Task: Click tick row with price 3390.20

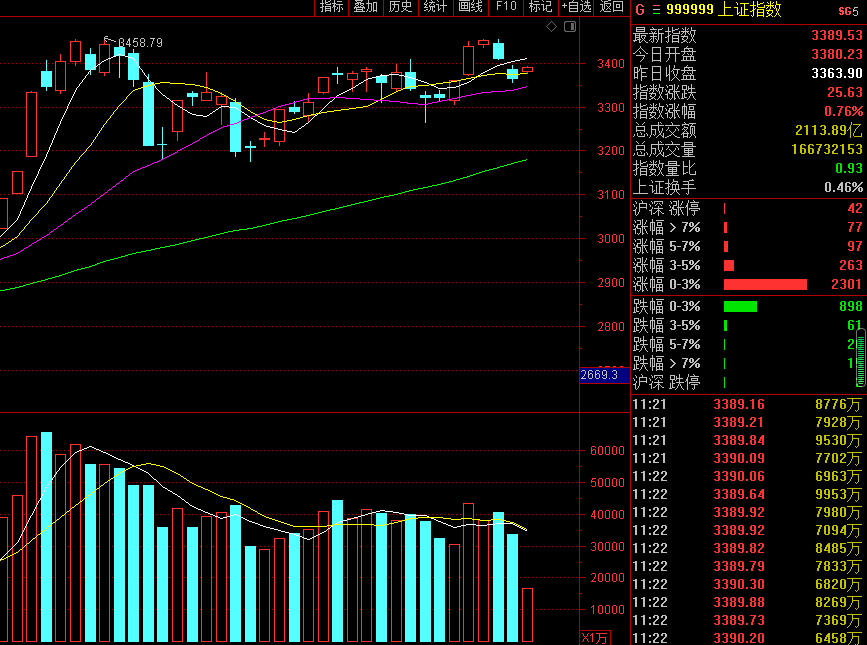Action: [748, 638]
